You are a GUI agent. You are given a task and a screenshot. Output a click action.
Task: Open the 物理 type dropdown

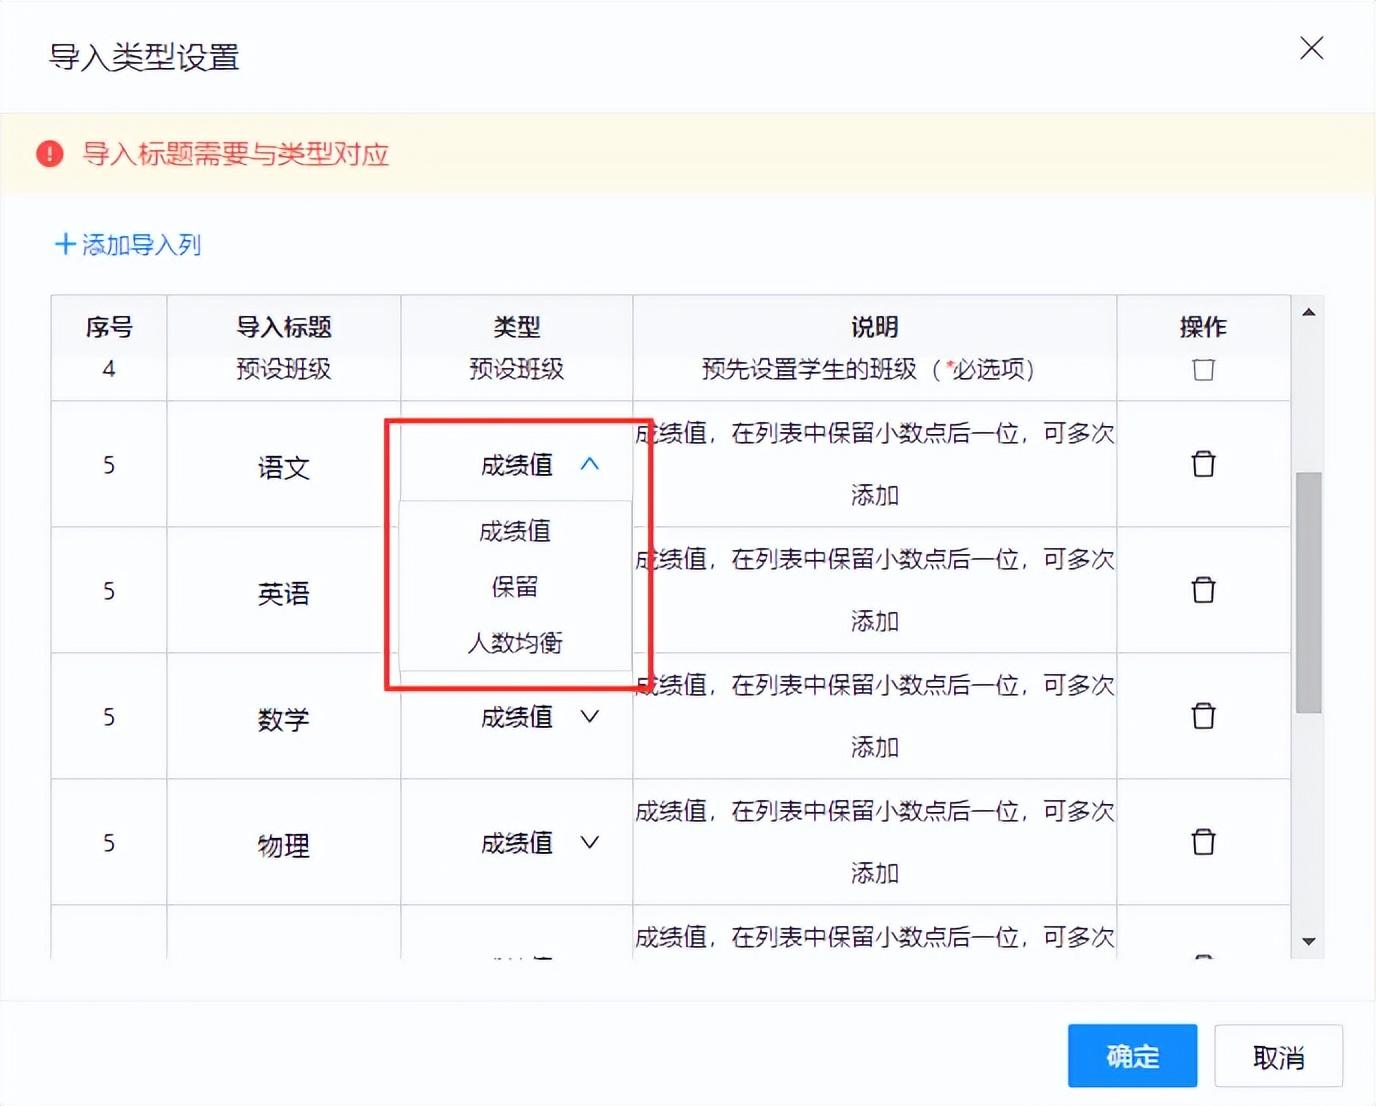[589, 842]
